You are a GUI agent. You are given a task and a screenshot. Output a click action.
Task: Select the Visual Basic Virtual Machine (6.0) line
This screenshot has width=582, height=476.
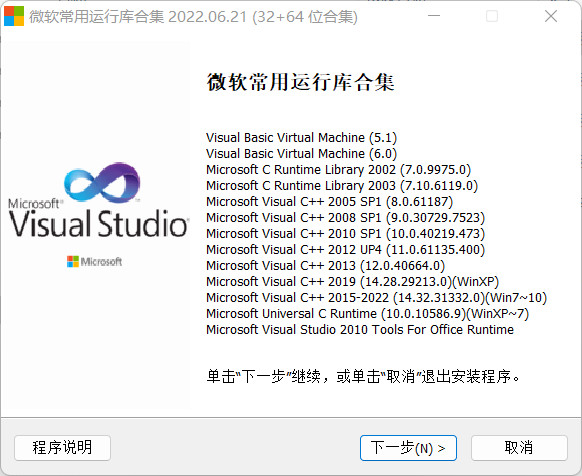[301, 154]
